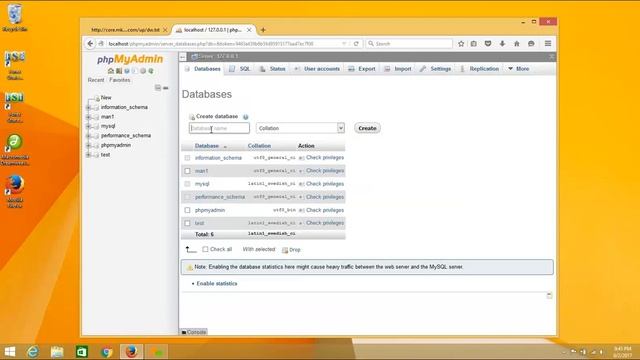This screenshot has width=640, height=360.
Task: Open Replication tab
Action: click(x=480, y=69)
